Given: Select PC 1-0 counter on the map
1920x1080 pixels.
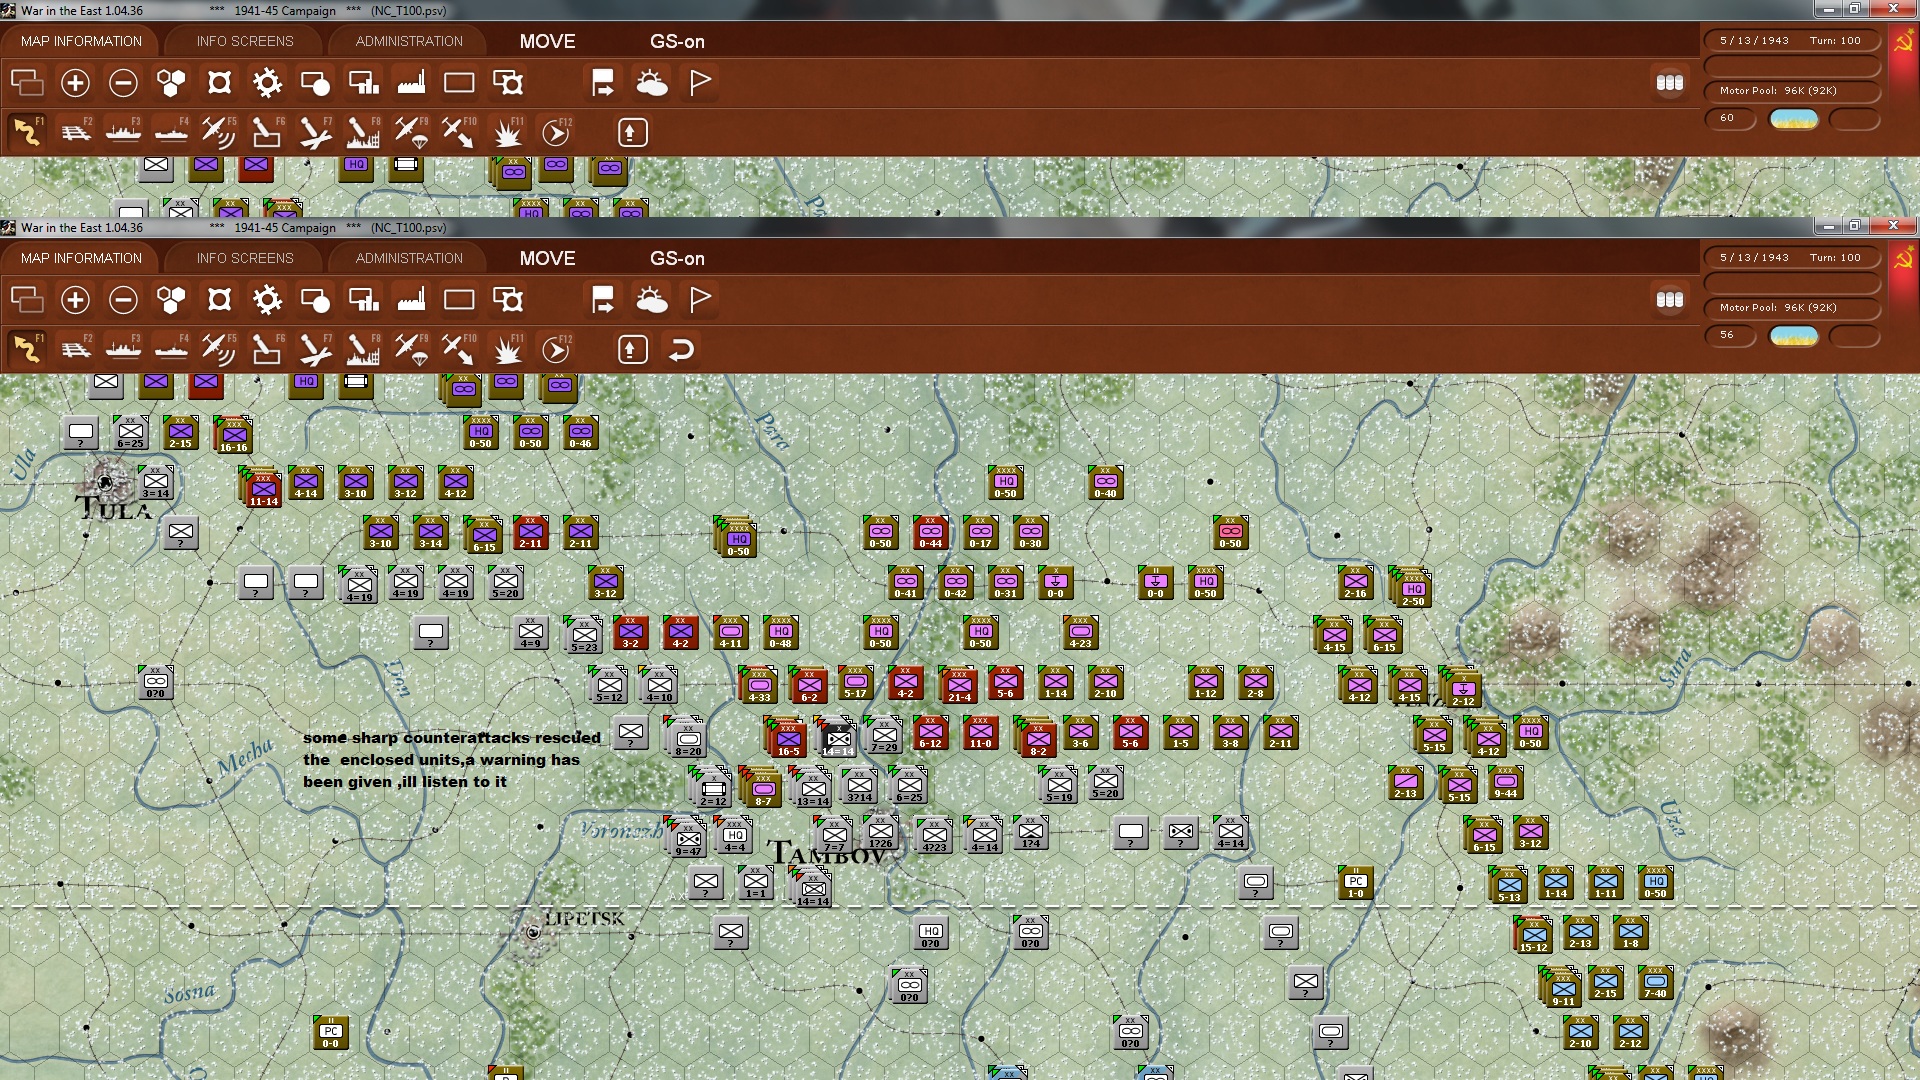Looking at the screenshot, I should click(1355, 882).
